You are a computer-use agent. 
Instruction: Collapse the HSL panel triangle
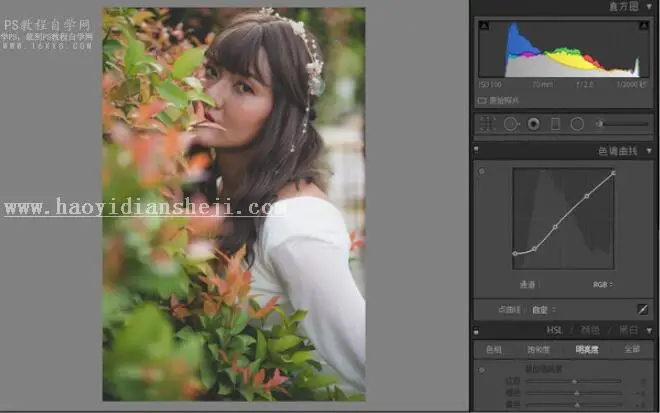pyautogui.click(x=649, y=331)
